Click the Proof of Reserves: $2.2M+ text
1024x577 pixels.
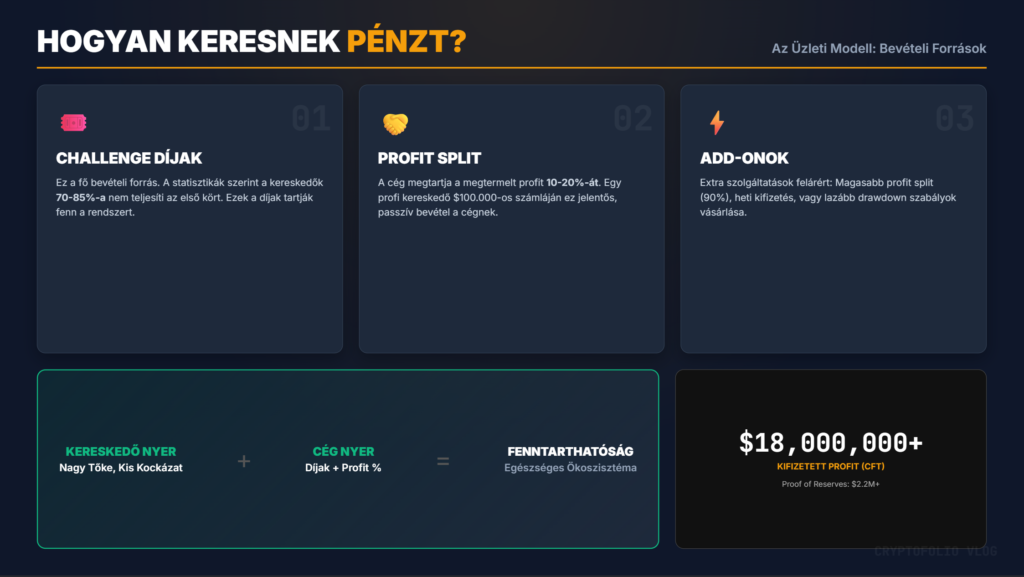(830, 484)
